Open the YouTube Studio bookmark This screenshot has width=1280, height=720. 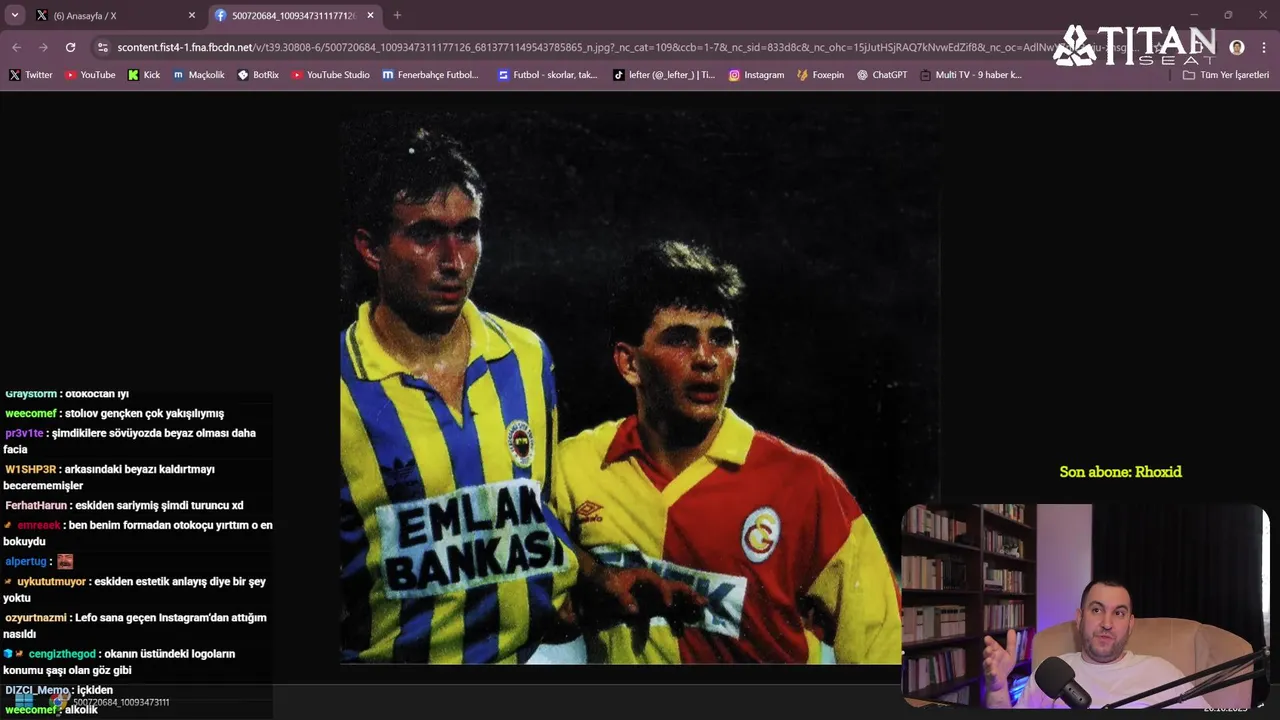pos(330,75)
